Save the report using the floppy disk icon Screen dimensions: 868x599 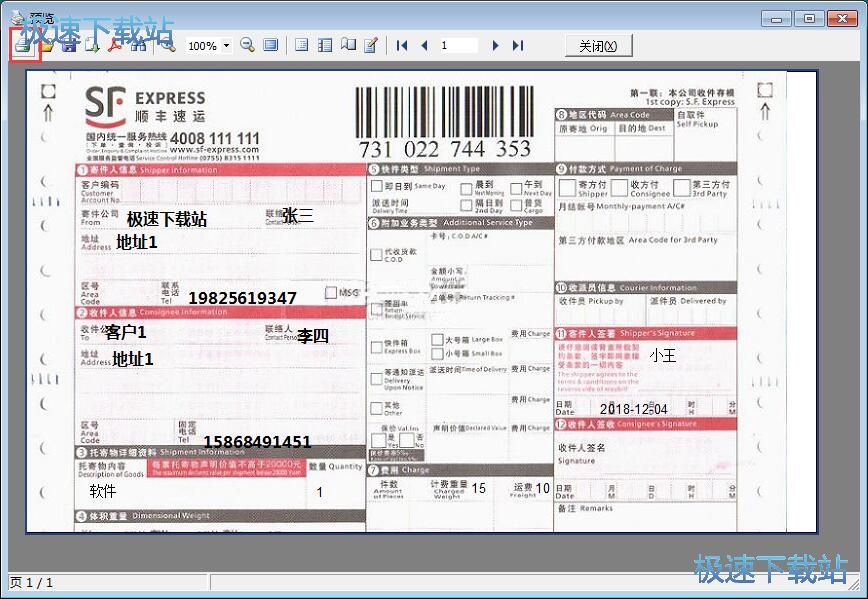(x=69, y=45)
